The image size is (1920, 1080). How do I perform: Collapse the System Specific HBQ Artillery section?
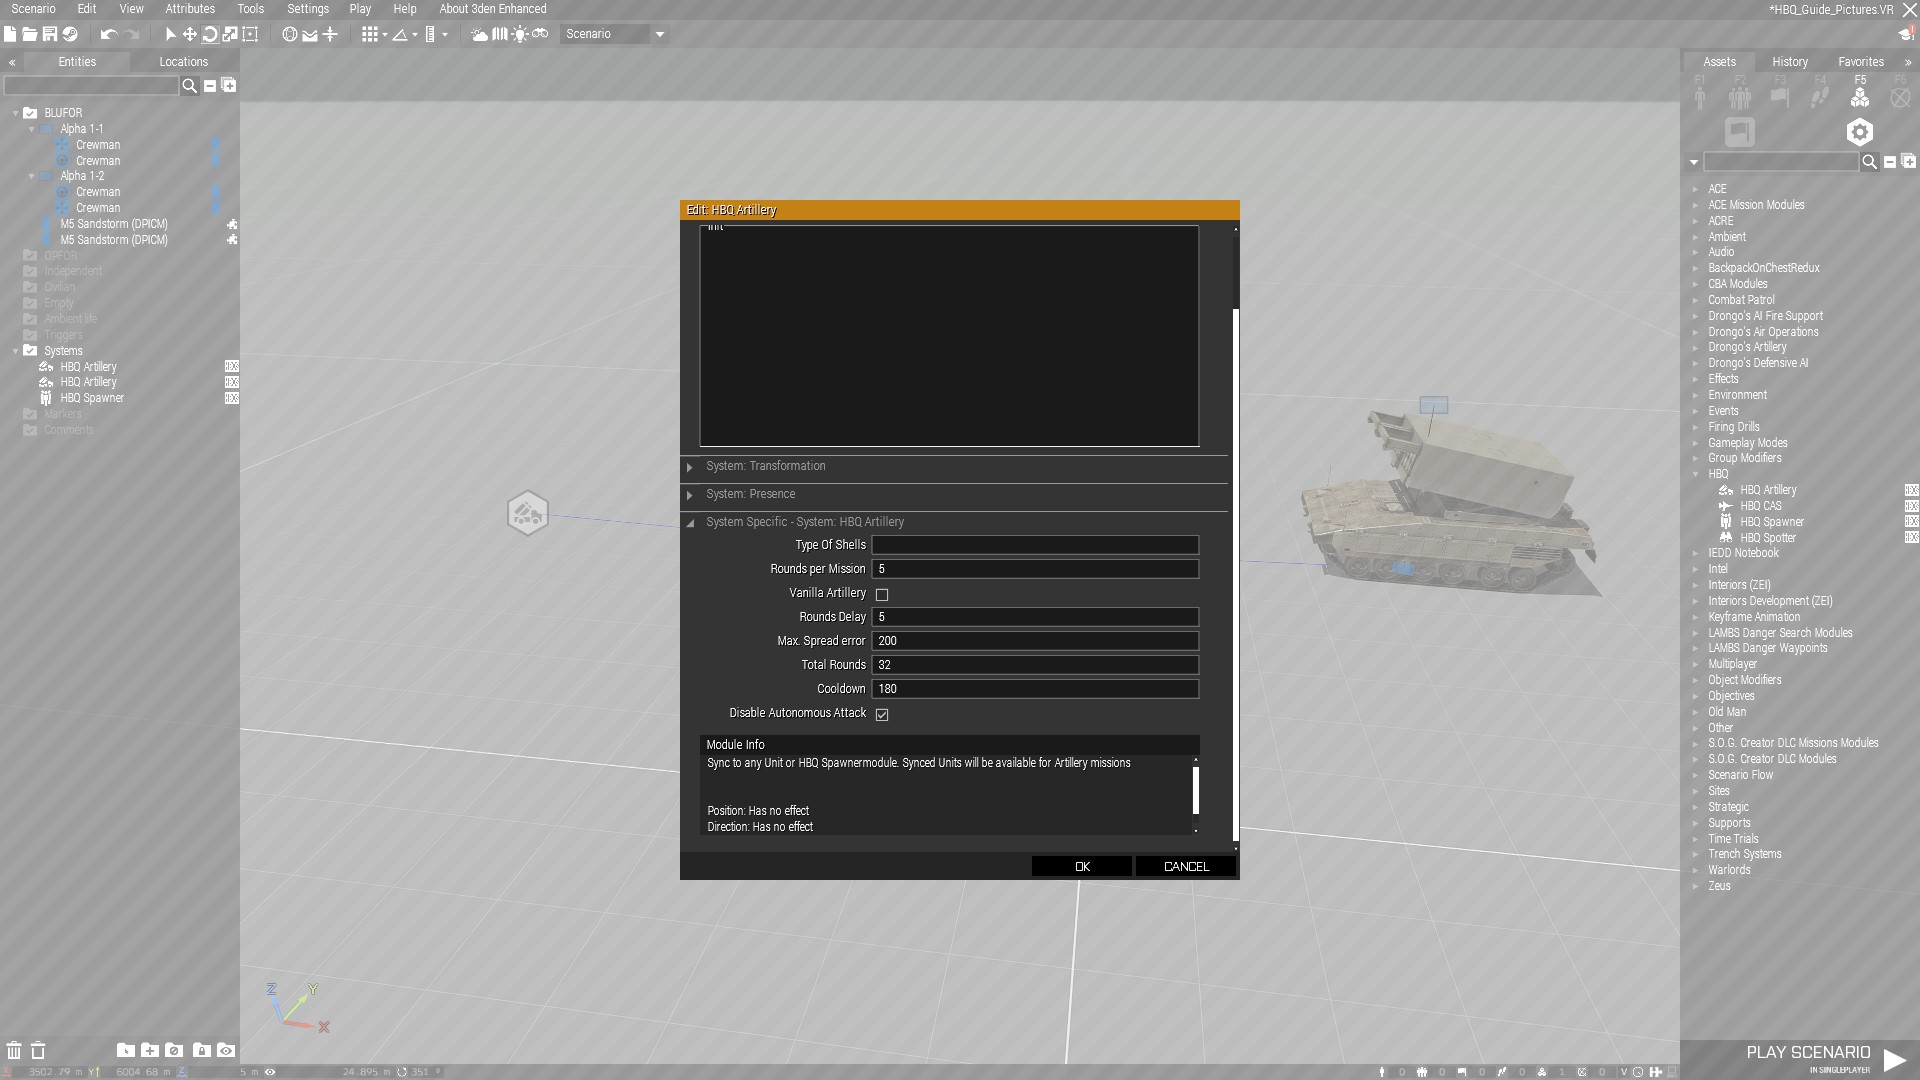tap(690, 523)
